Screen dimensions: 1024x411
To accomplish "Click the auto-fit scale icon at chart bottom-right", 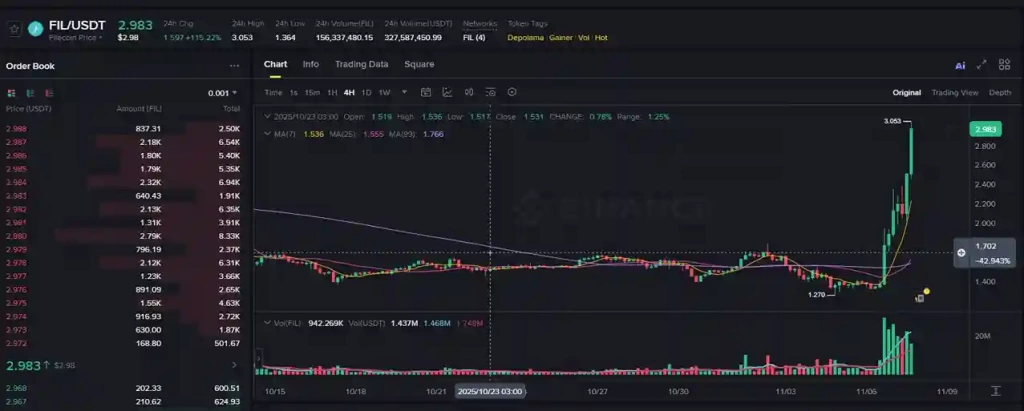I will point(996,390).
